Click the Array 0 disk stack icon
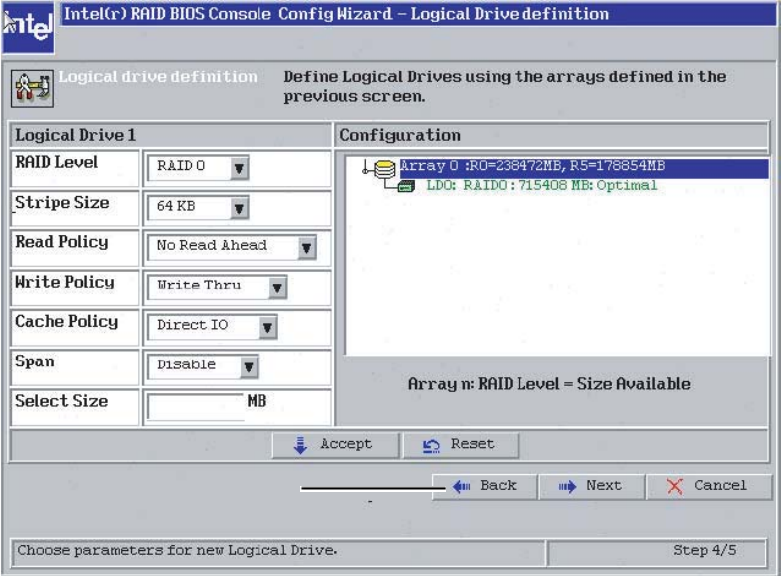Viewport: 781px width, 576px height. [384, 168]
